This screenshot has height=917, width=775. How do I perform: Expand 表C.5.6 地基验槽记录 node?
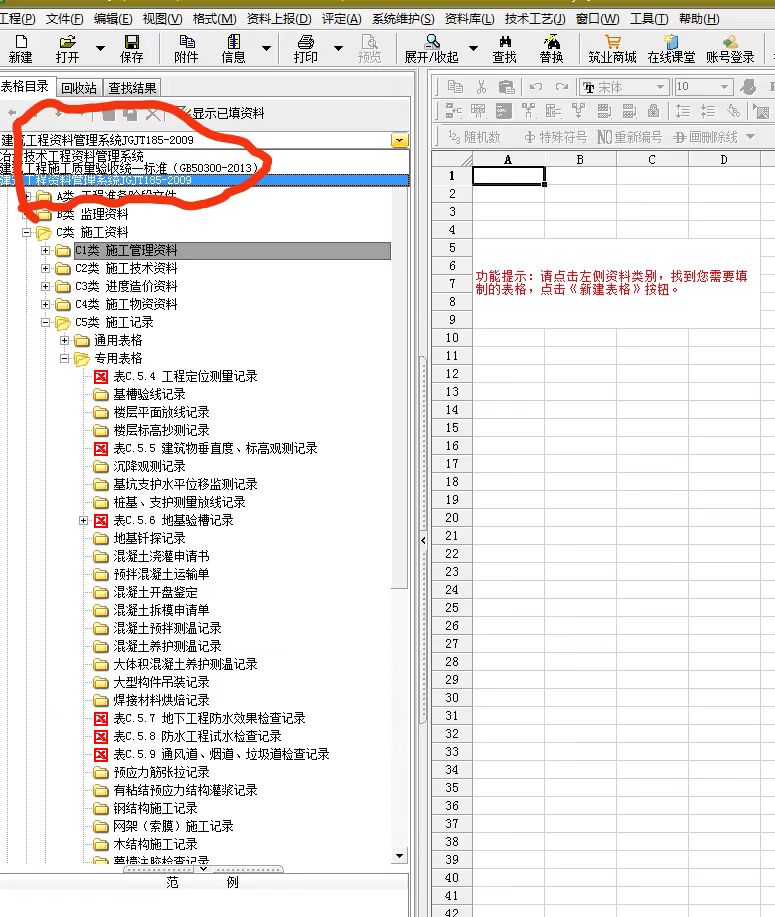pyautogui.click(x=83, y=520)
